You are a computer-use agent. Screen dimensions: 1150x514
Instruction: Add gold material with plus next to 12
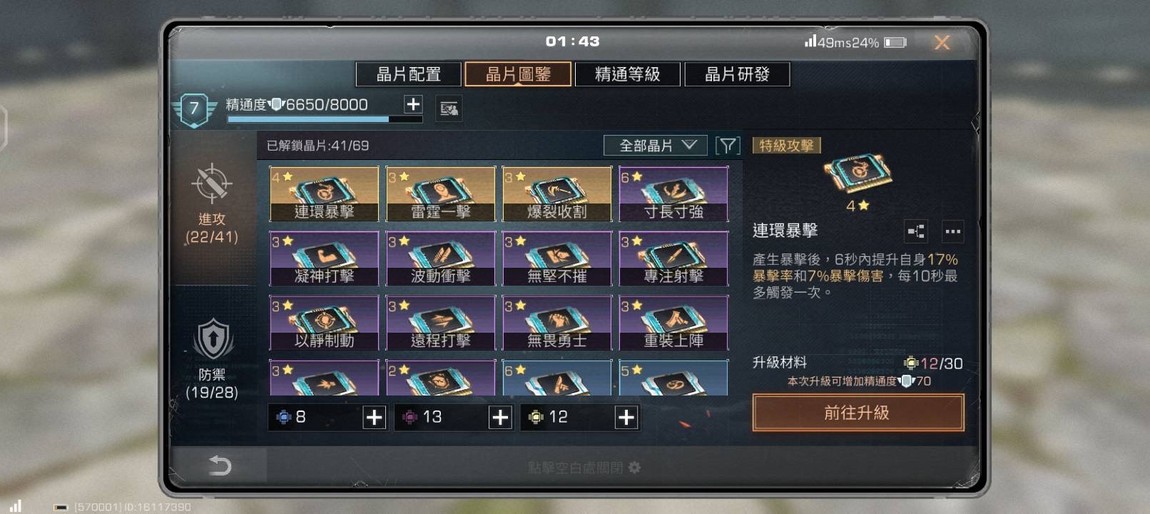(626, 417)
